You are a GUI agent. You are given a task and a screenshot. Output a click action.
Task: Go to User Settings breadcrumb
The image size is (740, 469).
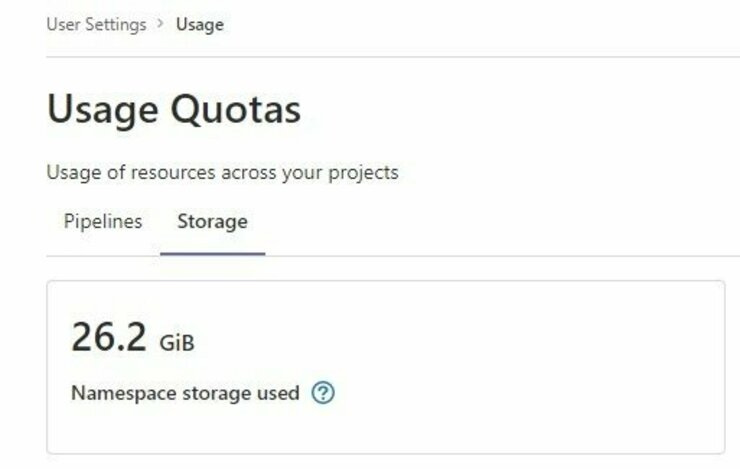click(96, 24)
